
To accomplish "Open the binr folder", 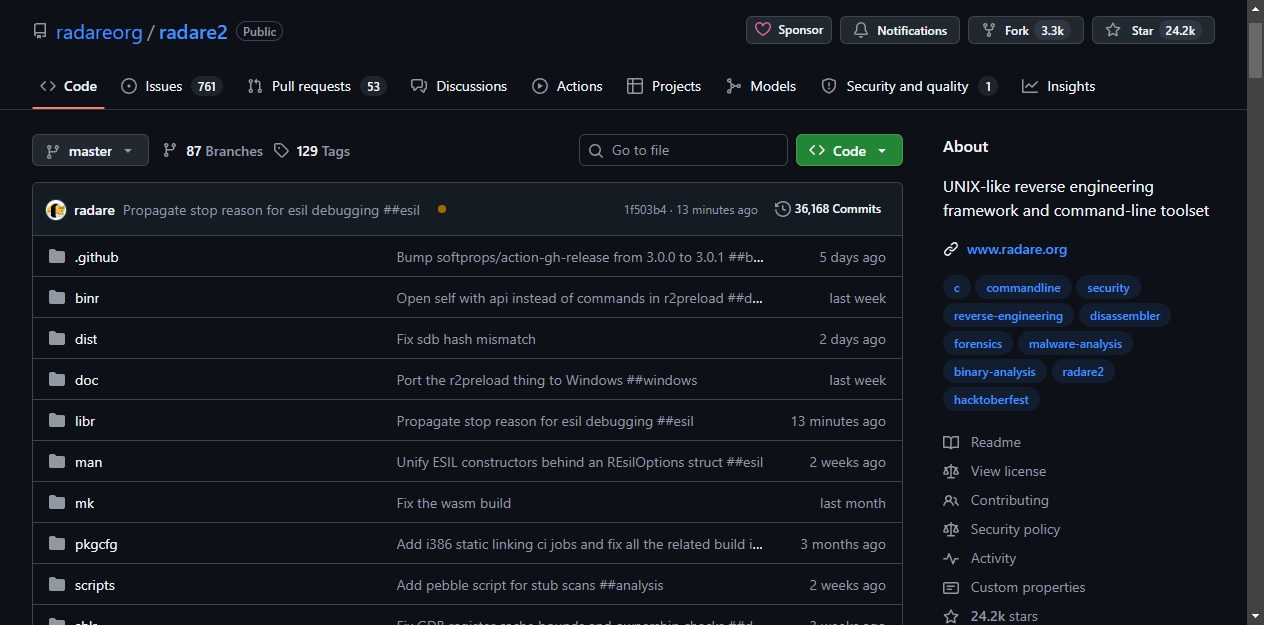I will tap(87, 298).
